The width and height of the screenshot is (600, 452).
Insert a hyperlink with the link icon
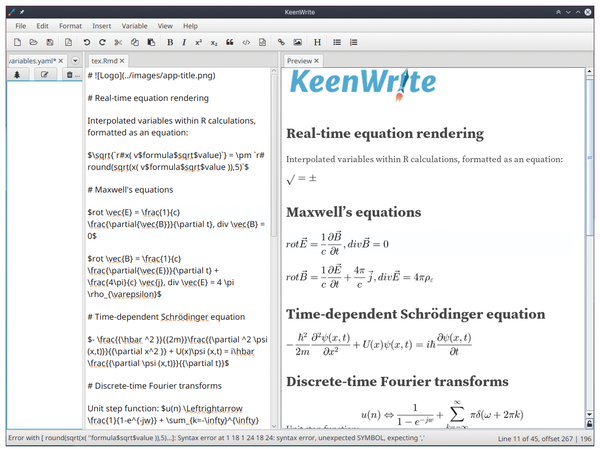click(x=281, y=42)
